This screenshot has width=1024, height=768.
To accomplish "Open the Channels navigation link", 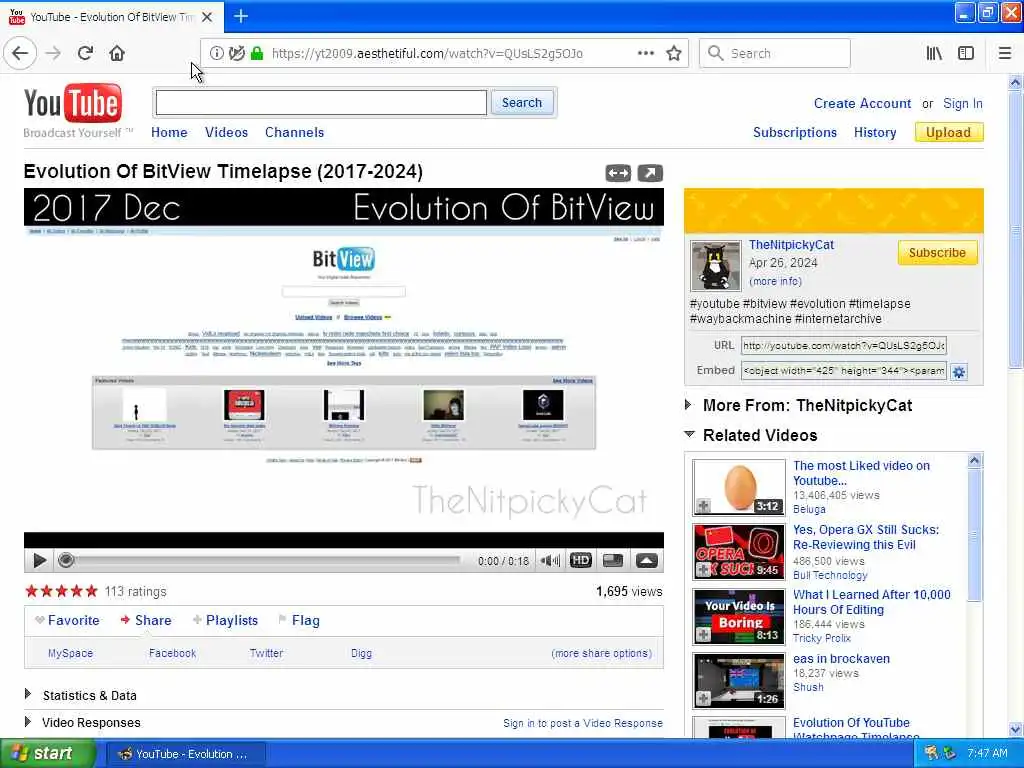I will 294,133.
